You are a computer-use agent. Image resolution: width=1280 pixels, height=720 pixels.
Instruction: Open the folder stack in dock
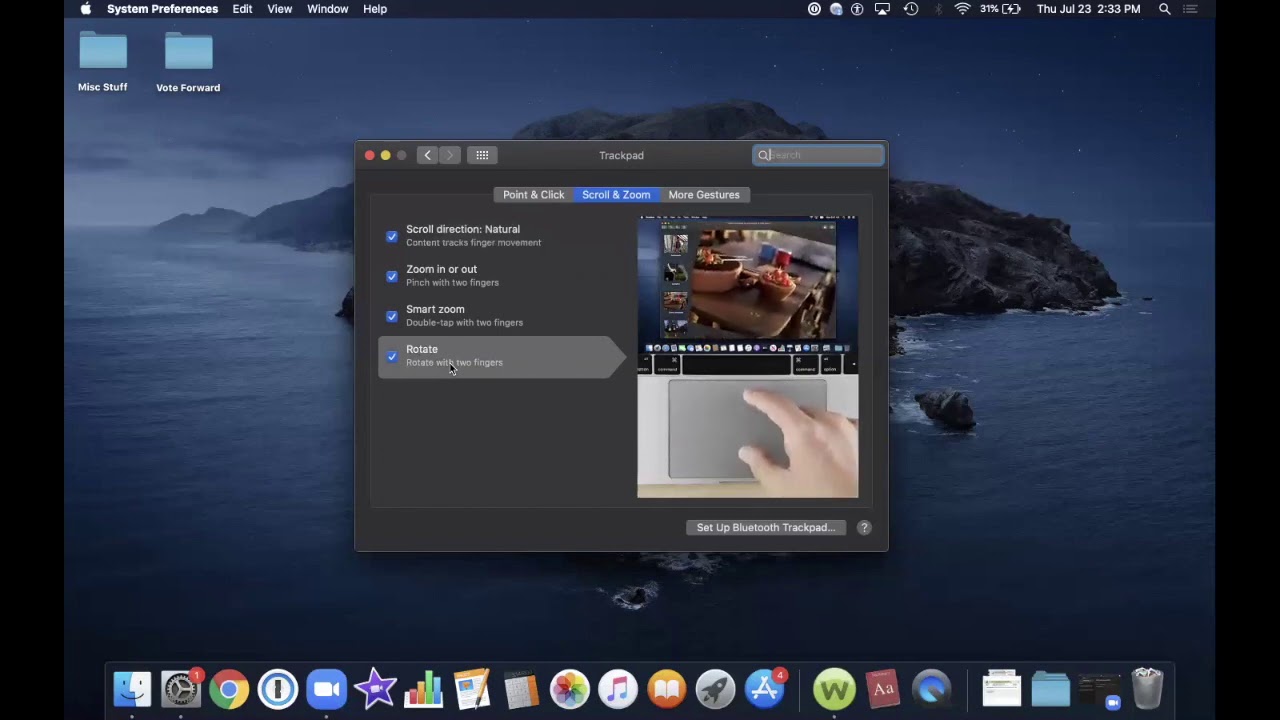(x=1050, y=689)
